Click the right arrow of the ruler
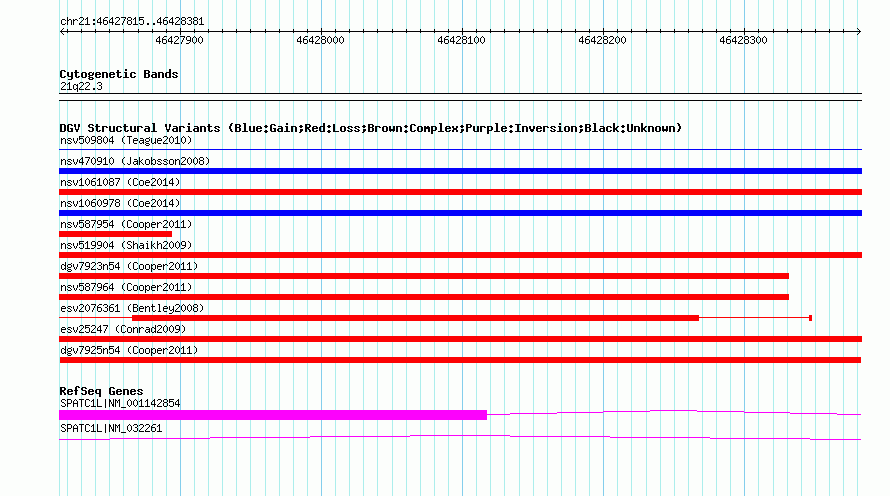The image size is (890, 496). point(858,31)
